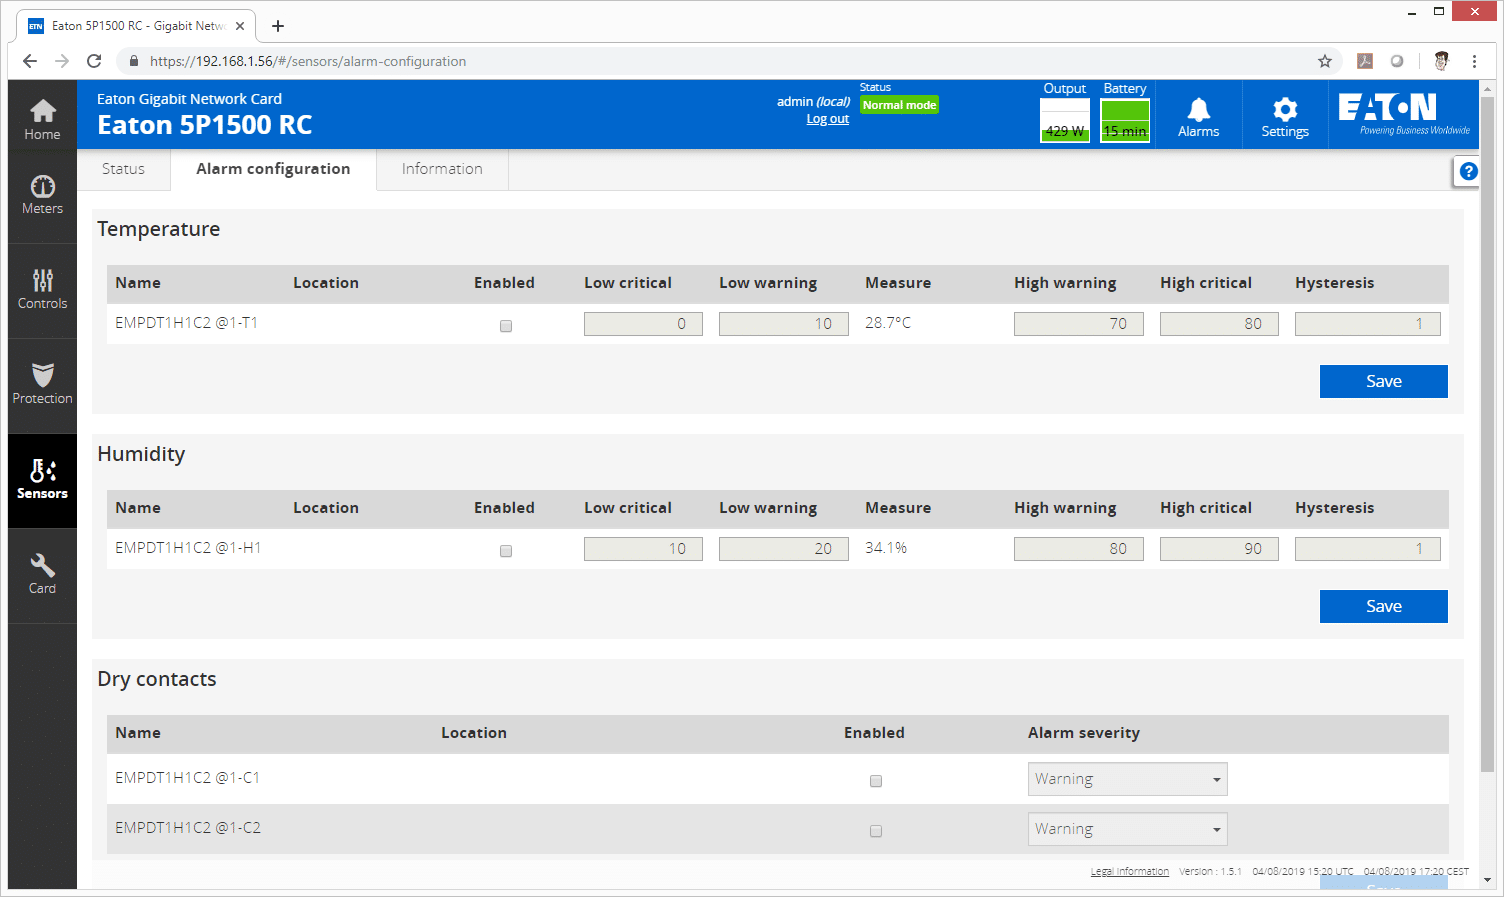Open a new browser tab
The height and width of the screenshot is (897, 1504).
tap(278, 26)
